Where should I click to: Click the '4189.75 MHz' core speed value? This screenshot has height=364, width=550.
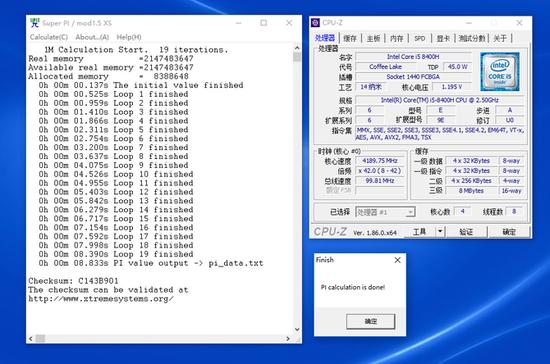(380, 161)
